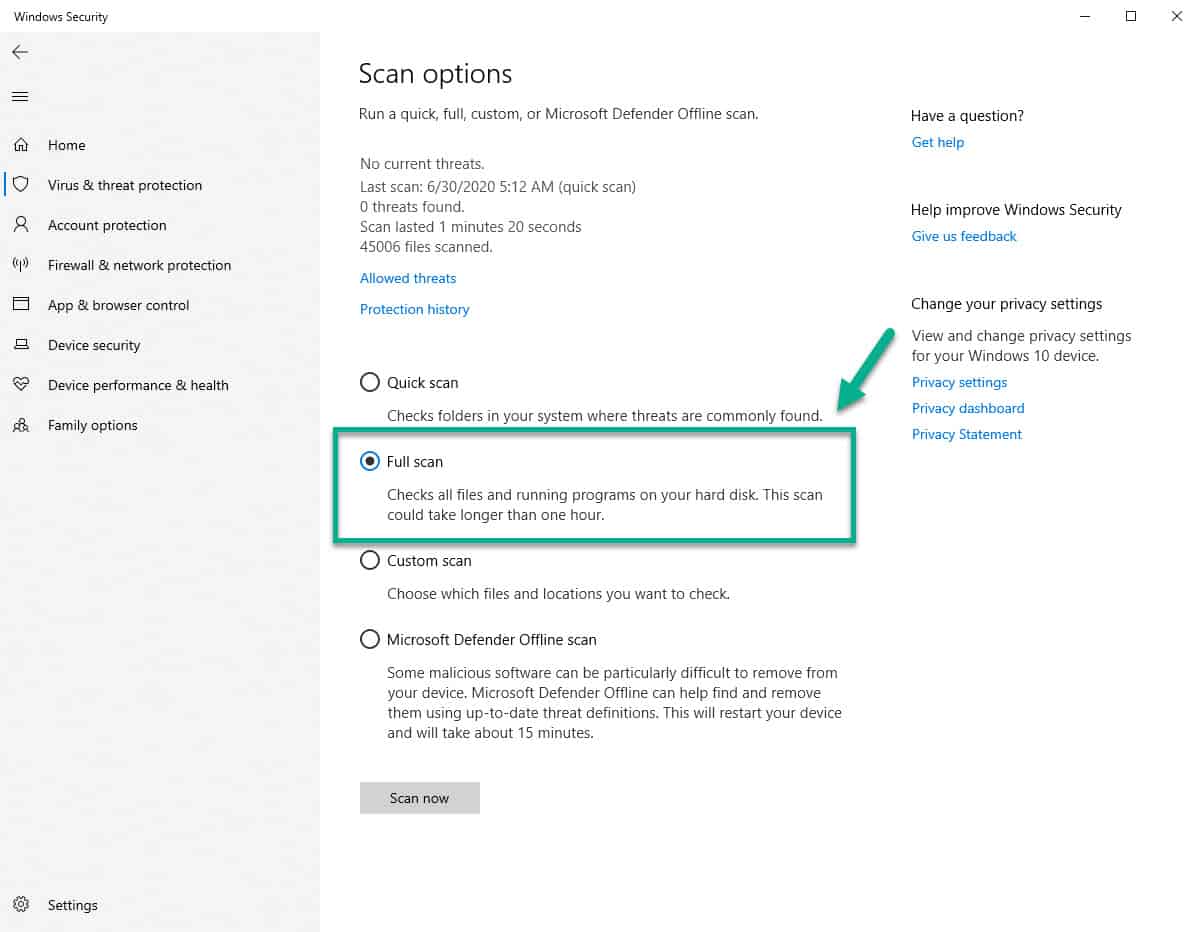Click the Home house icon
This screenshot has height=932, width=1200.
[x=20, y=145]
